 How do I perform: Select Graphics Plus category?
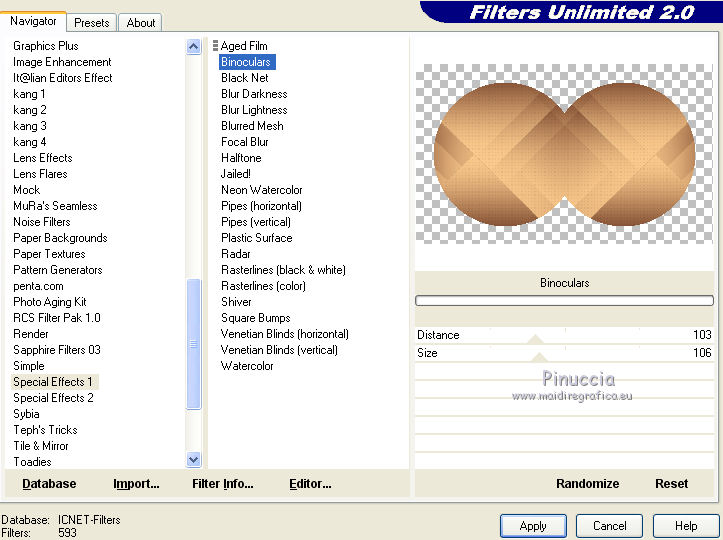pyautogui.click(x=46, y=46)
